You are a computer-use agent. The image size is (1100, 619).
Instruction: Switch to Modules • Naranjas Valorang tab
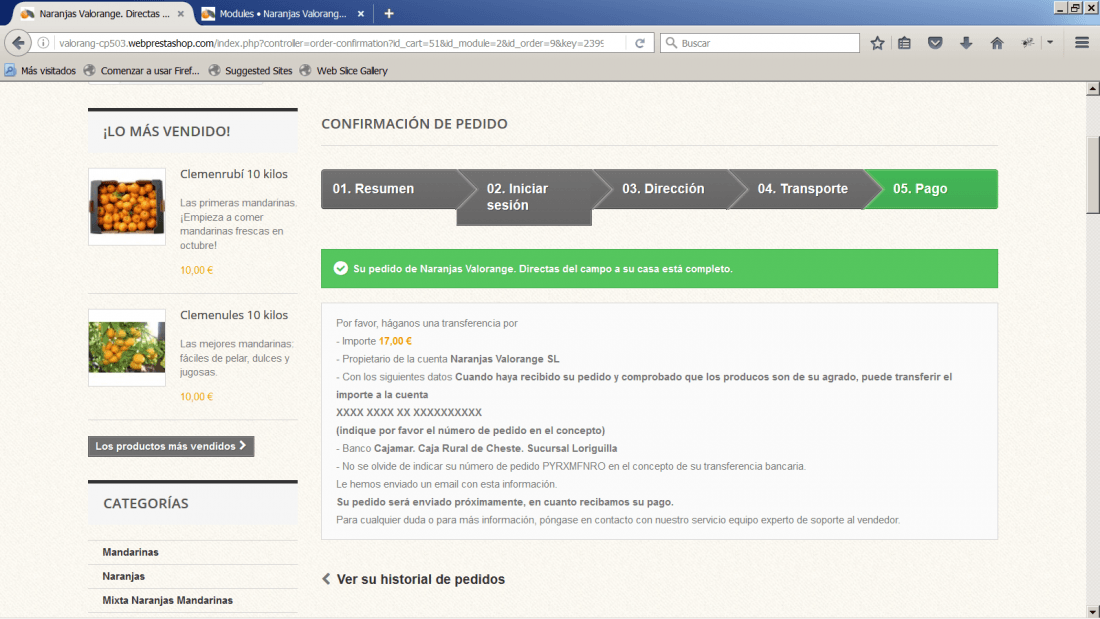coord(283,13)
